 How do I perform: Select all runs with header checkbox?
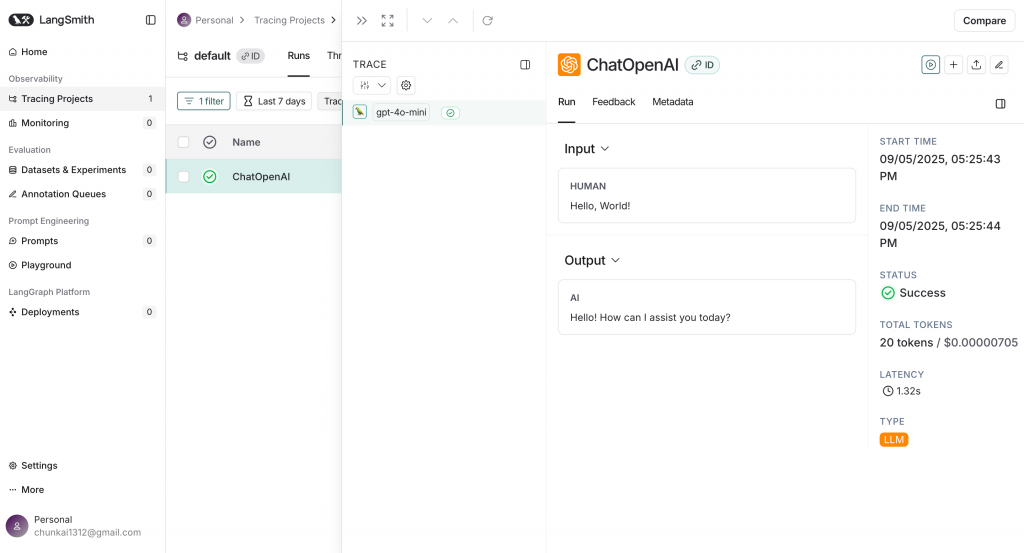coord(184,142)
